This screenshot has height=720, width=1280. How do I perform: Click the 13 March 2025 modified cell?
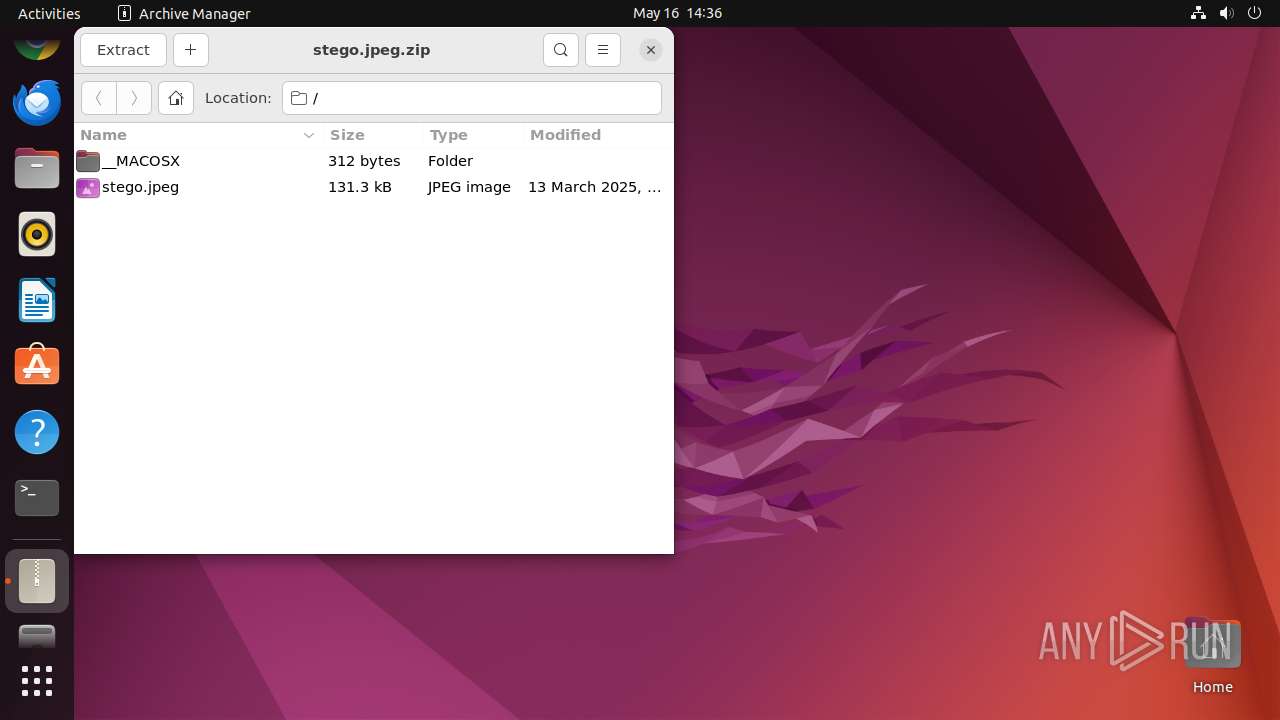click(595, 187)
